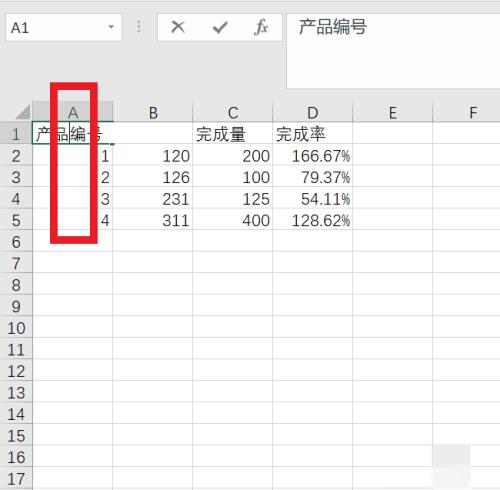Open the Insert Function fx dialog
The height and width of the screenshot is (490, 500).
point(261,27)
